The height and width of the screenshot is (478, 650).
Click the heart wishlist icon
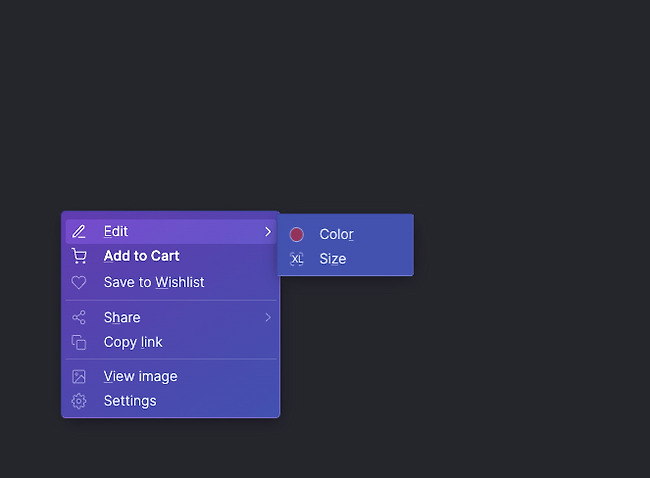click(79, 282)
